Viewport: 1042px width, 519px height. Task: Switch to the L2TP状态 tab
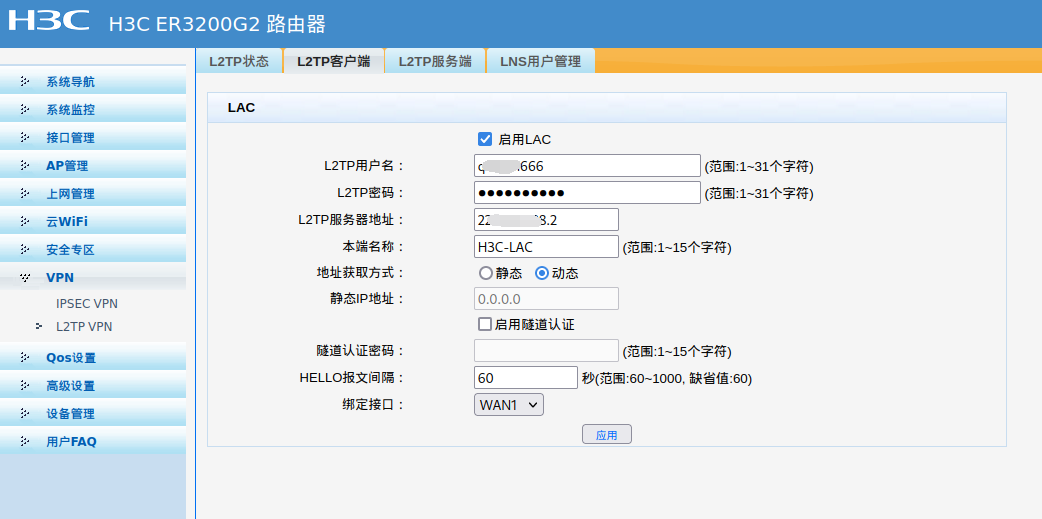point(239,61)
